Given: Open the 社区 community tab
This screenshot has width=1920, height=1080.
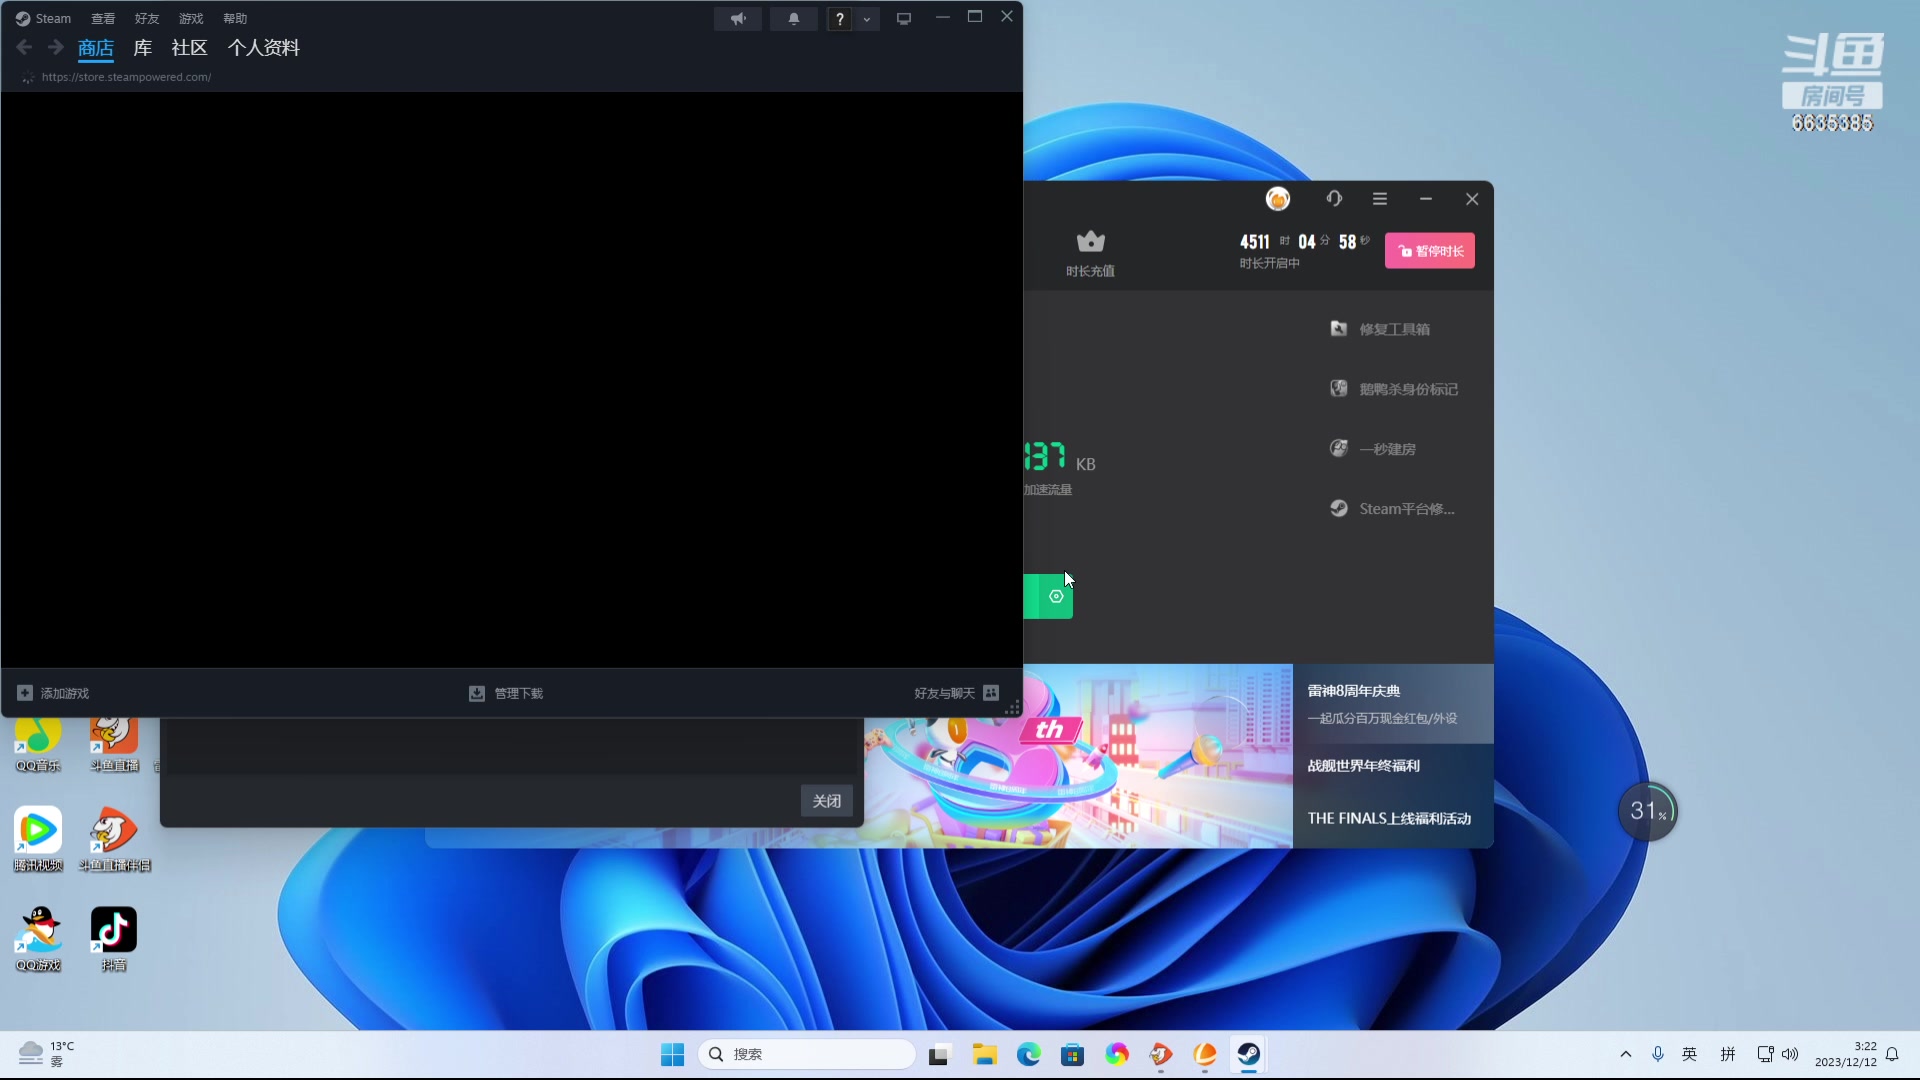Looking at the screenshot, I should click(x=189, y=48).
